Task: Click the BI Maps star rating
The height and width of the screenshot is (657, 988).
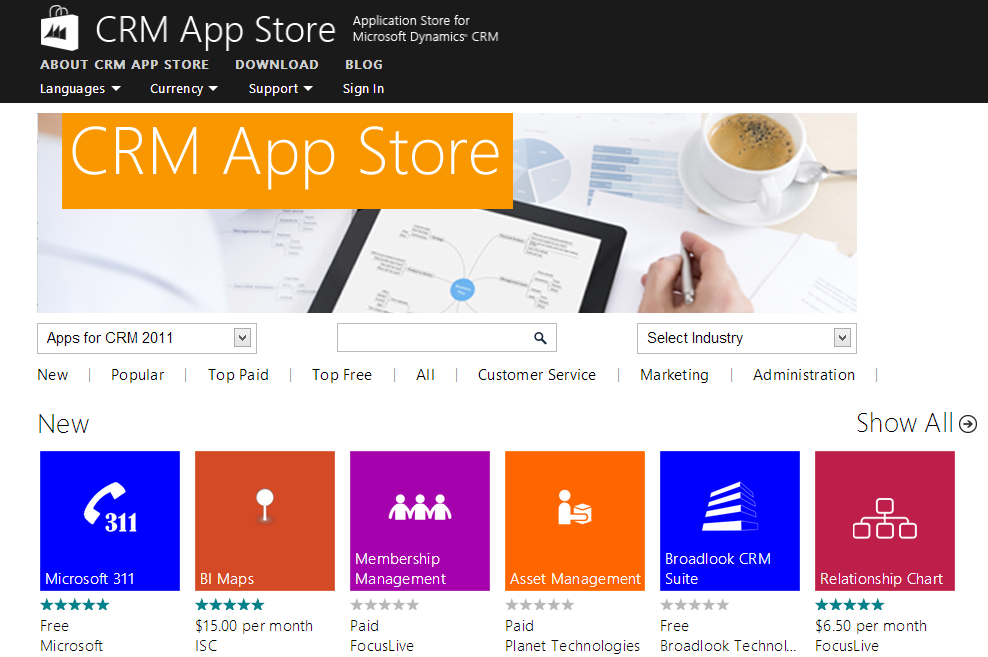Action: [x=230, y=605]
